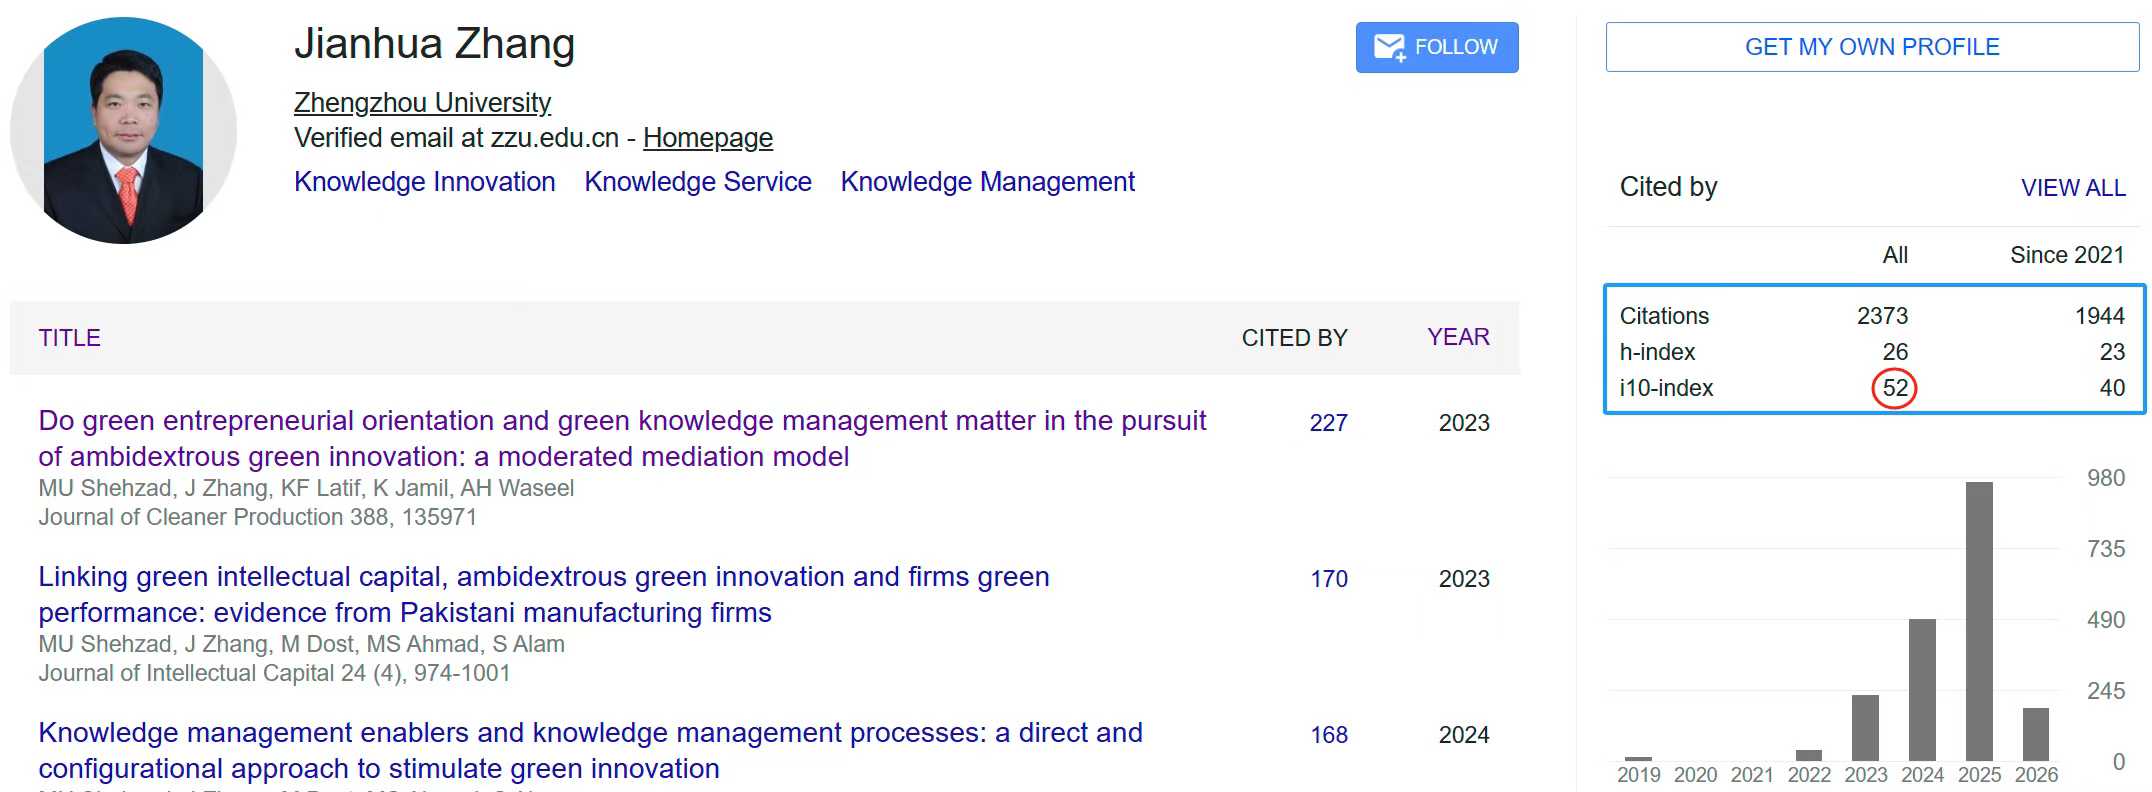Visit the Homepage link
2152x792 pixels.
tap(707, 138)
